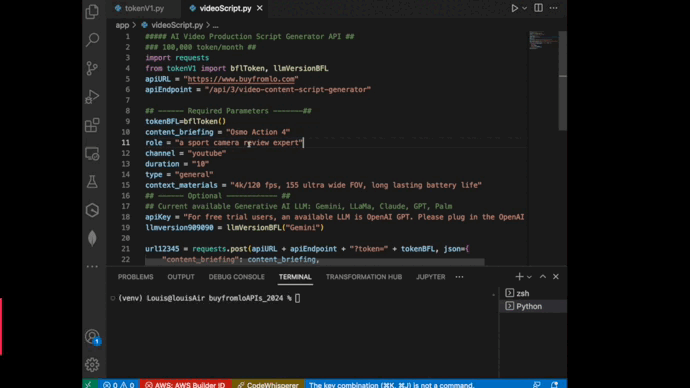Viewport: 690px width, 388px height.
Task: Run the Python file with play button
Action: (x=514, y=8)
